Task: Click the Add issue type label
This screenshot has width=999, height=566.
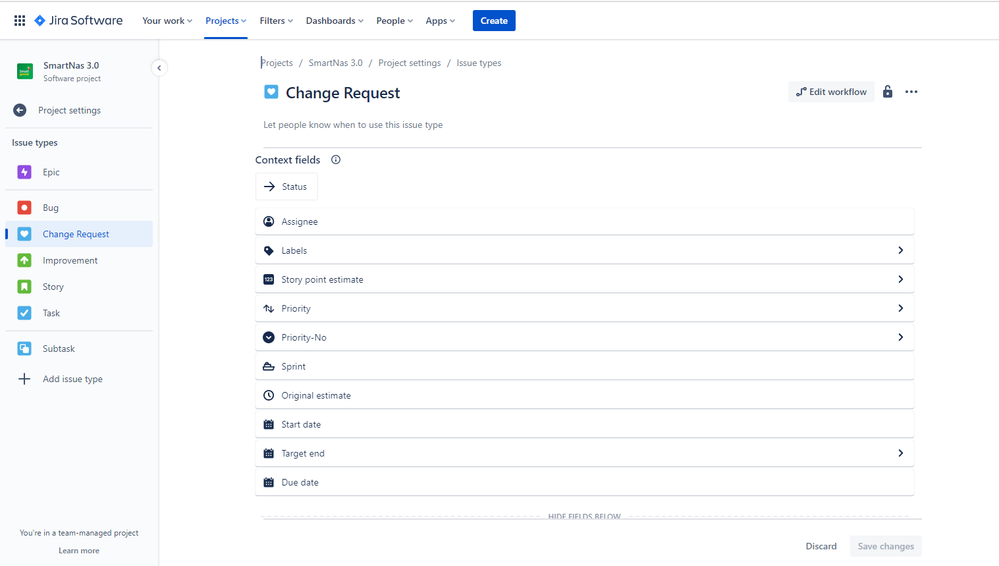Action: click(x=73, y=379)
